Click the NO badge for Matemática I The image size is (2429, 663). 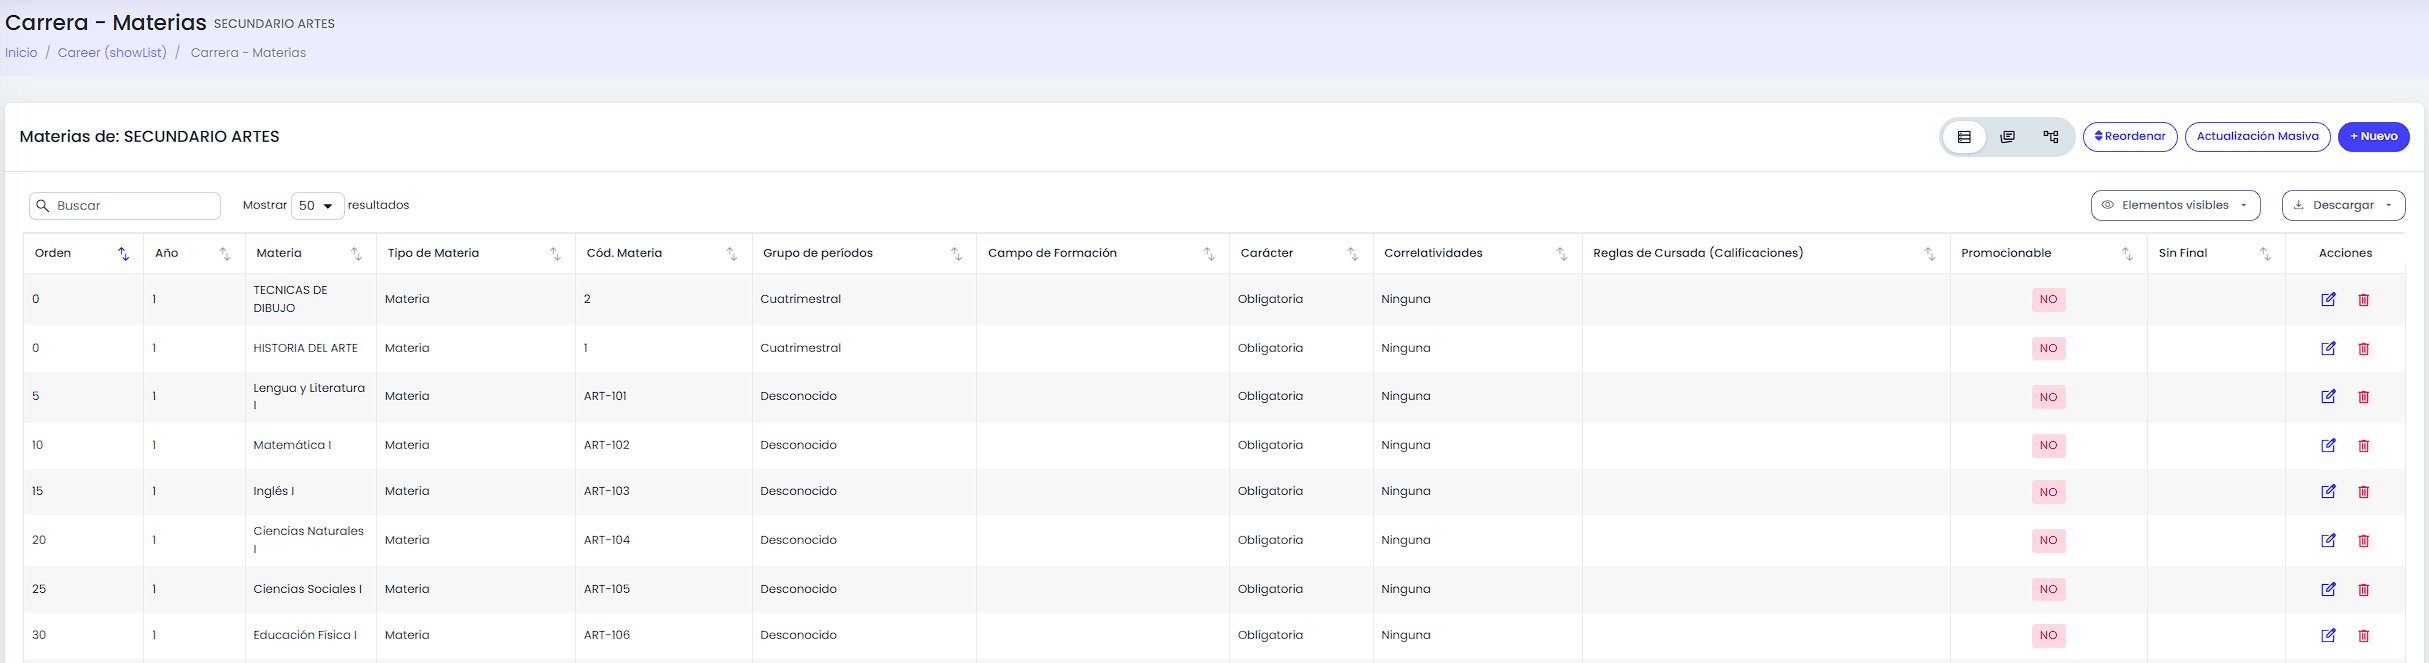2048,446
